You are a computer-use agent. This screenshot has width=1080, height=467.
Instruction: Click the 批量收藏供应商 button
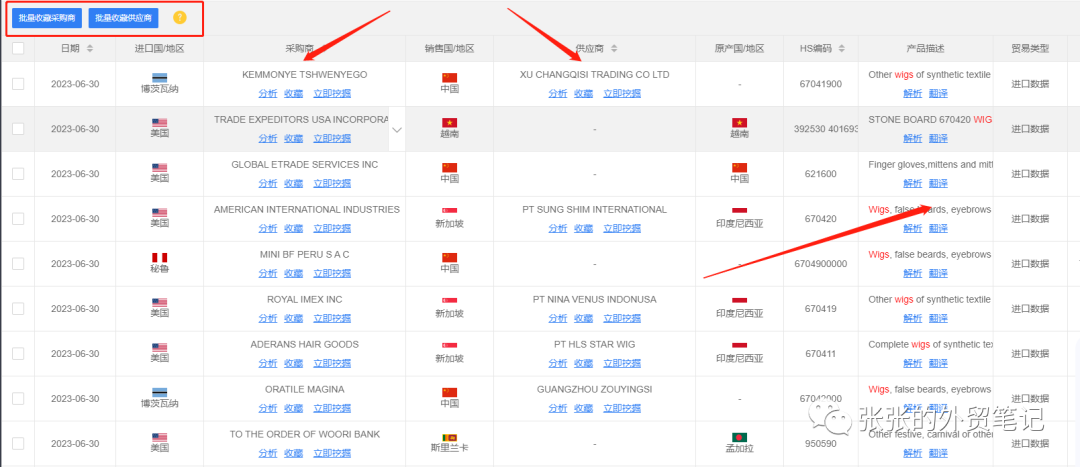tap(123, 18)
